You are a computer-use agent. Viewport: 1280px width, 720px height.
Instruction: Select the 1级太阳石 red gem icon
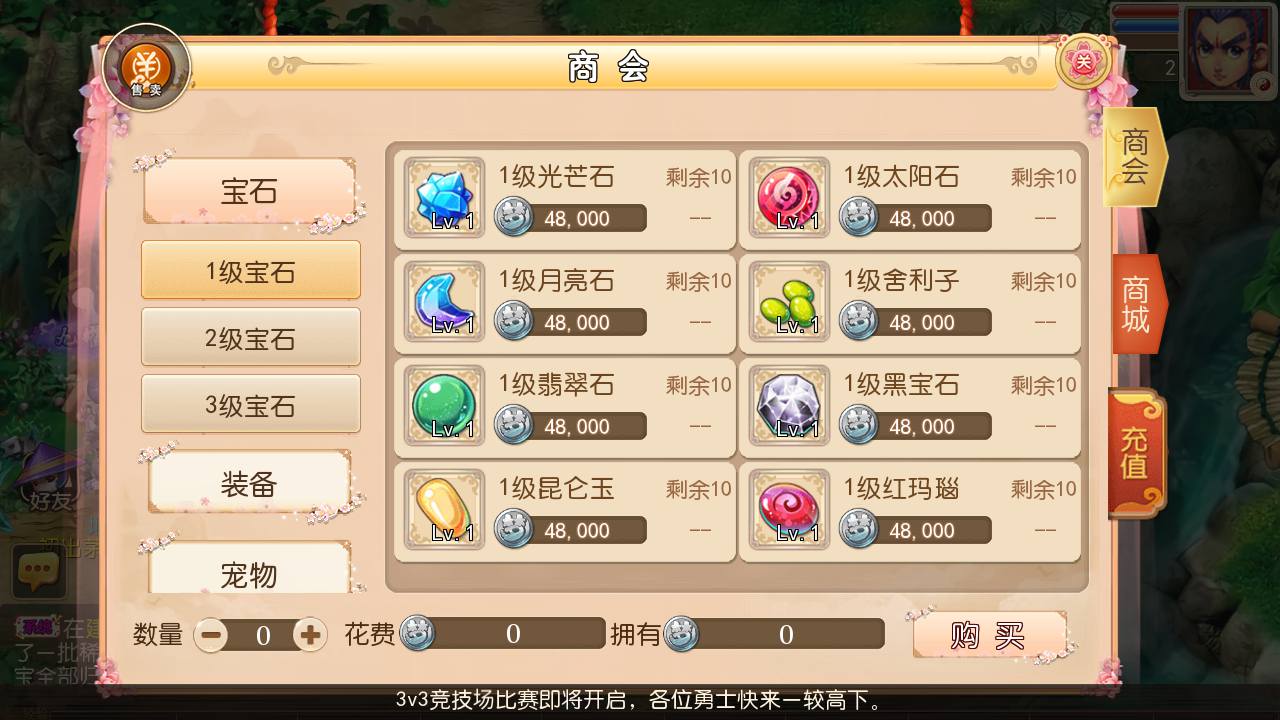pos(789,198)
